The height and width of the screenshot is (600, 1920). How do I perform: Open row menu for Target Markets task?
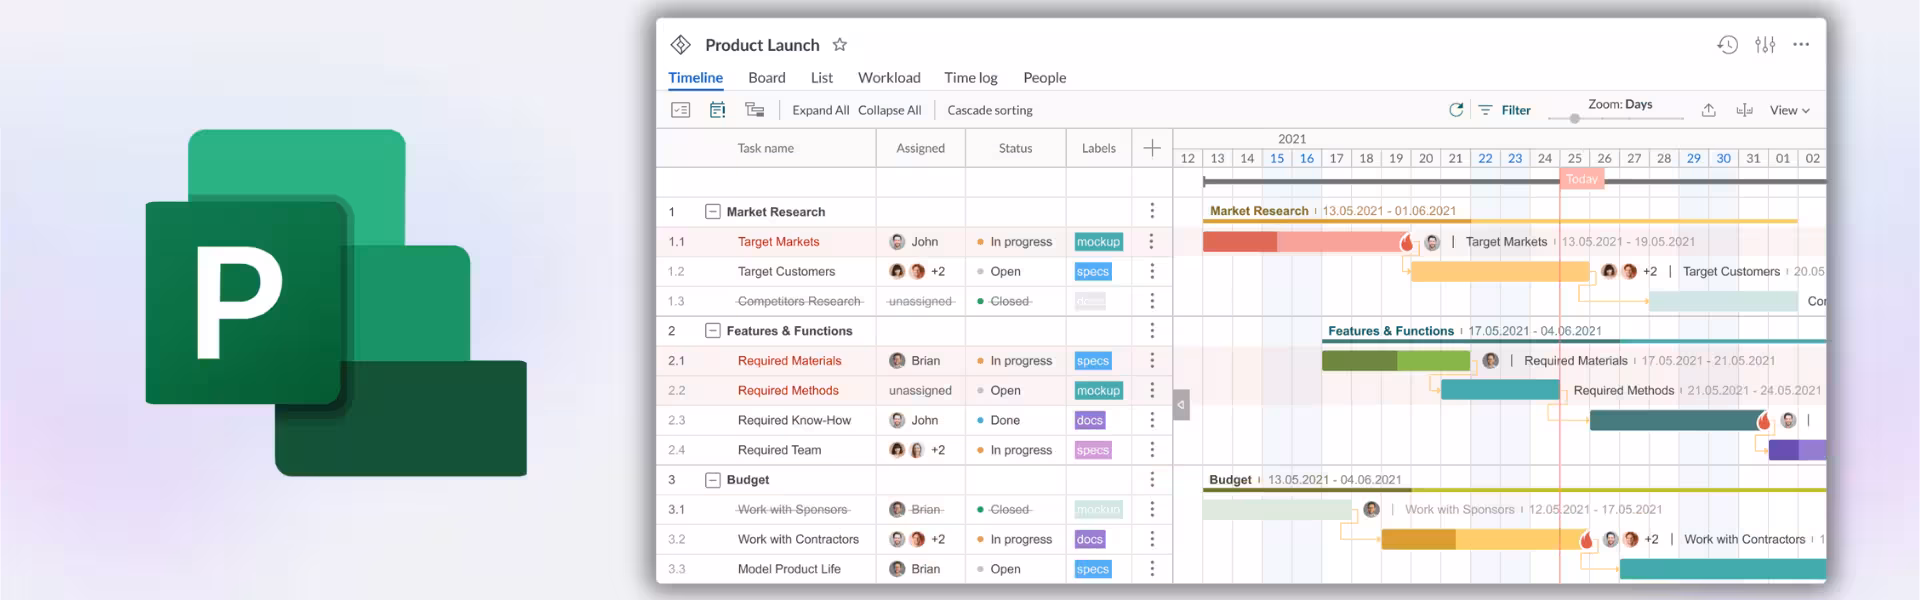point(1152,241)
